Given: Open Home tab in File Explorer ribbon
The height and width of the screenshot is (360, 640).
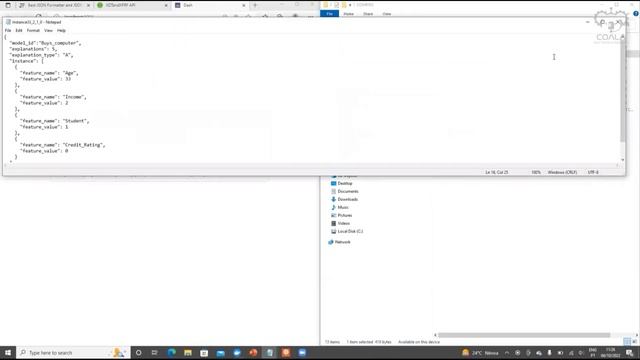Looking at the screenshot, I should coord(349,14).
